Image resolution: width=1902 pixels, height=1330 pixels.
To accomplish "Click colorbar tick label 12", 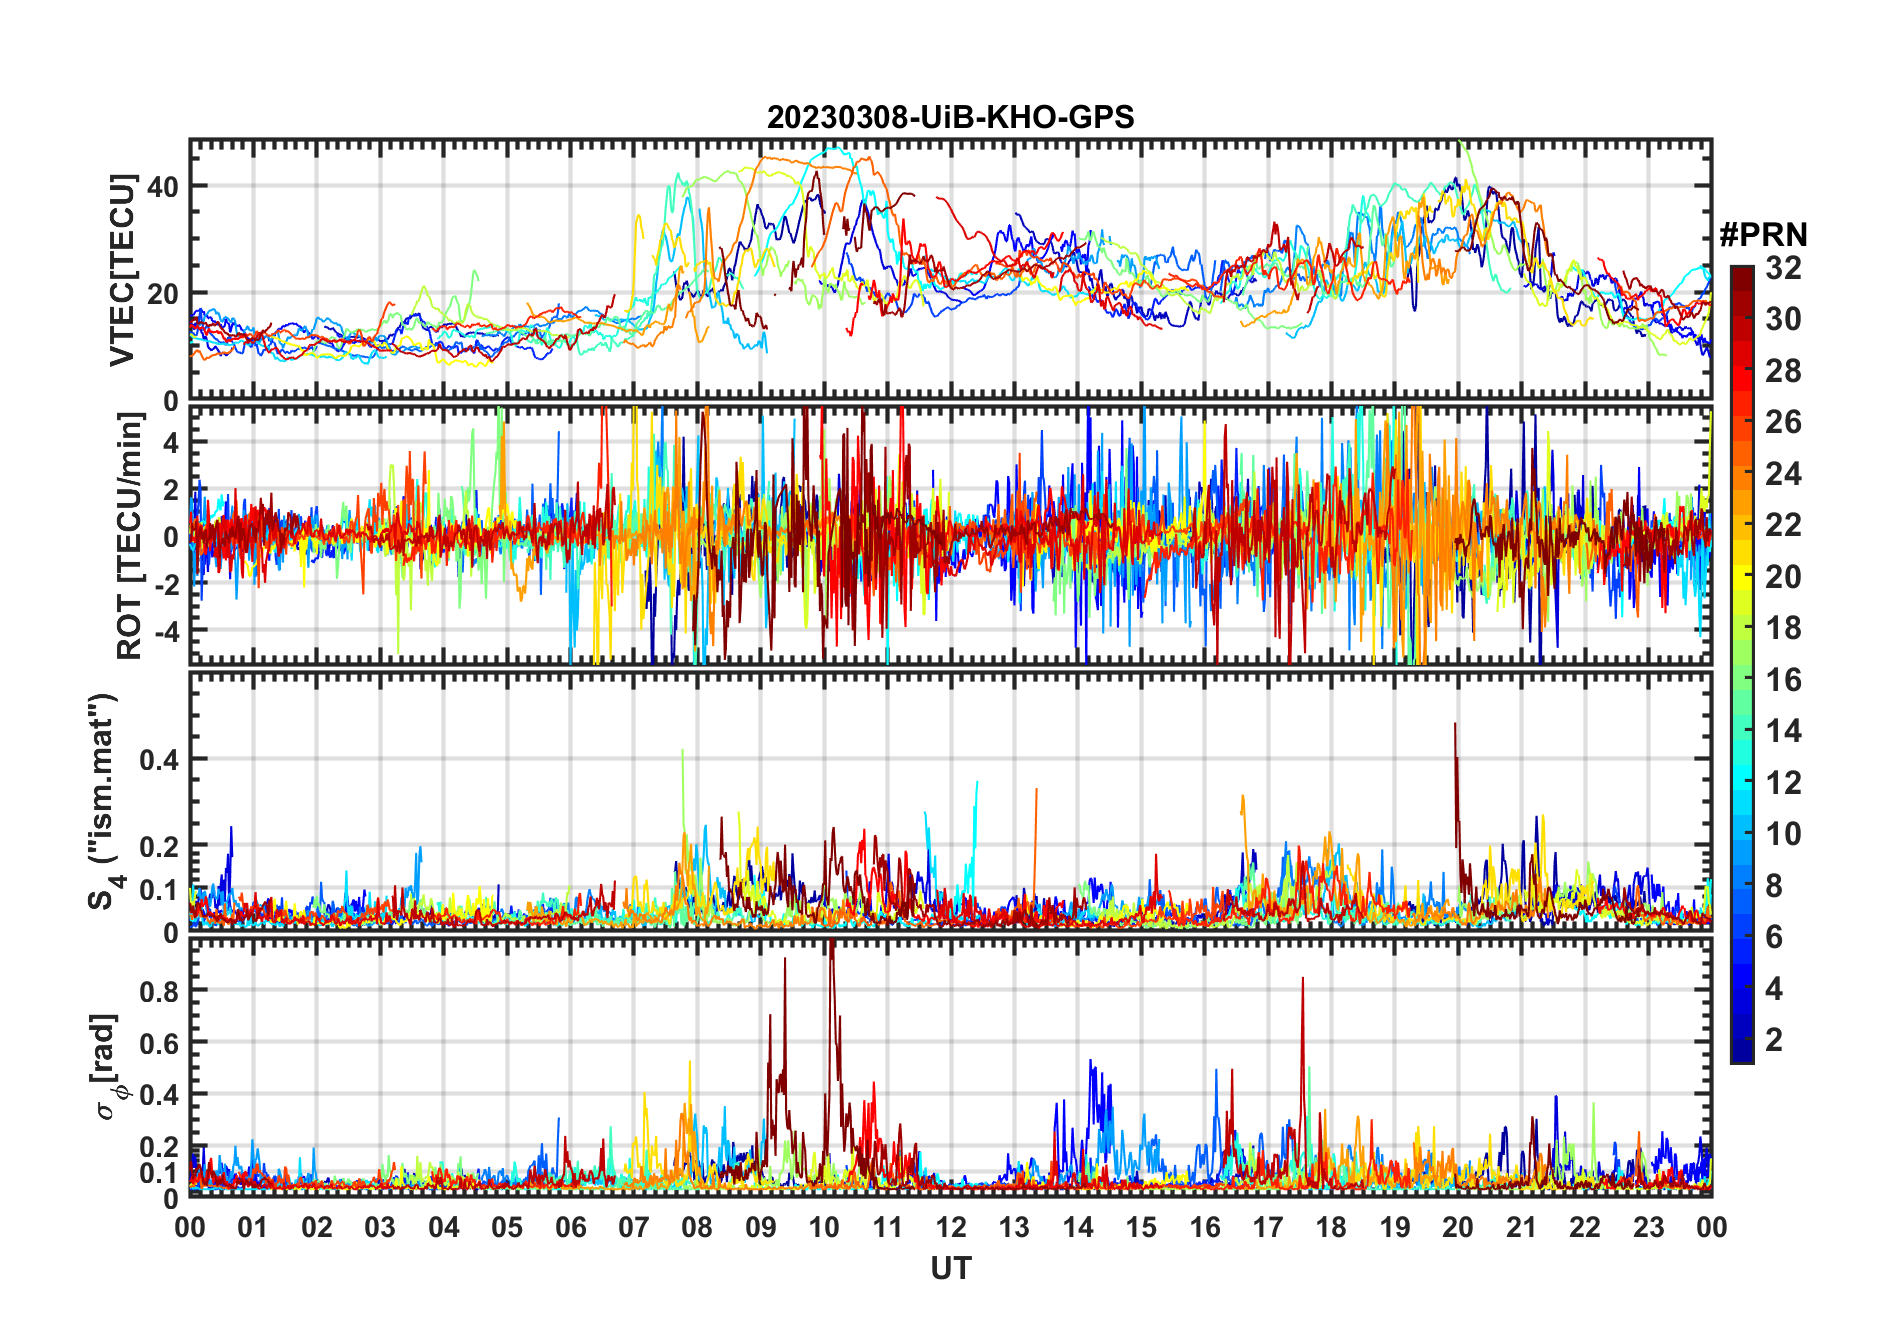I will [1783, 782].
